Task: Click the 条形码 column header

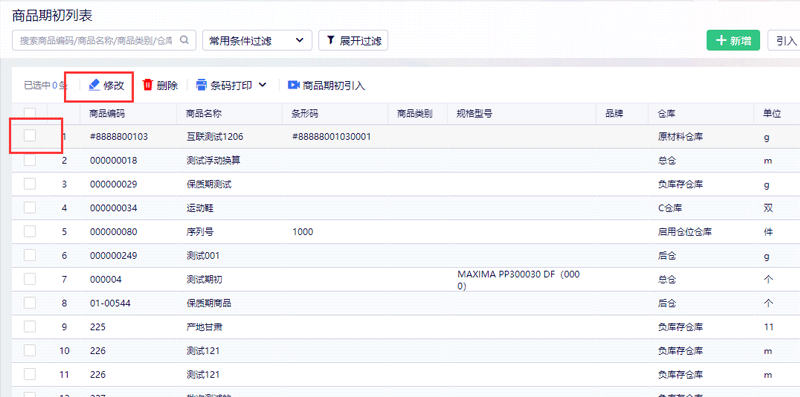Action: pos(305,113)
